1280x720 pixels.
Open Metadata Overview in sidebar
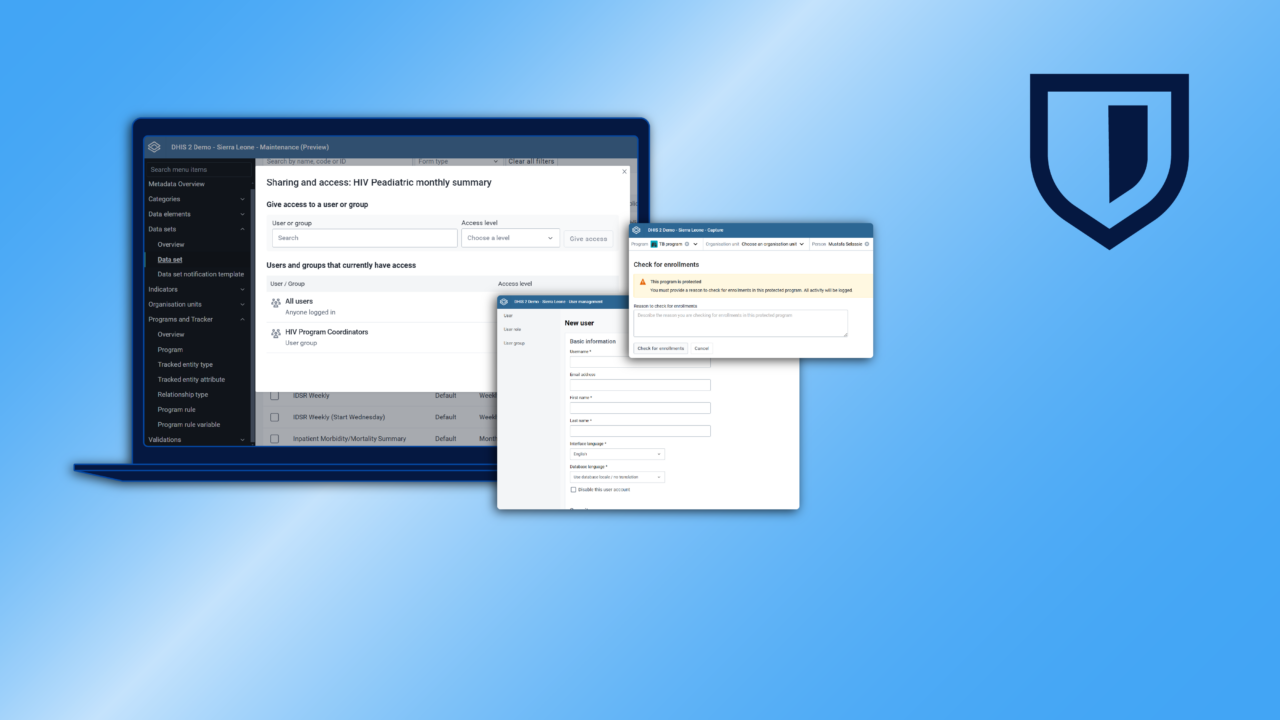177,184
